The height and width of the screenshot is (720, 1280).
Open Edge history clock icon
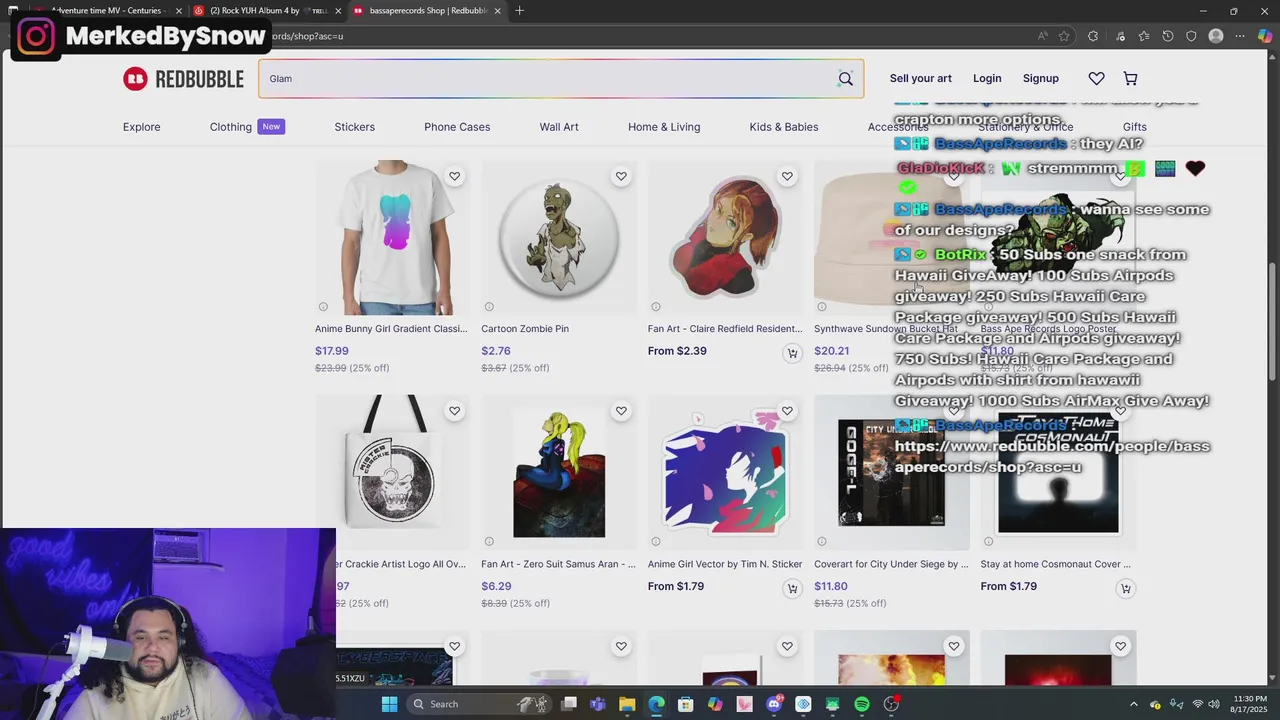[x=1167, y=36]
